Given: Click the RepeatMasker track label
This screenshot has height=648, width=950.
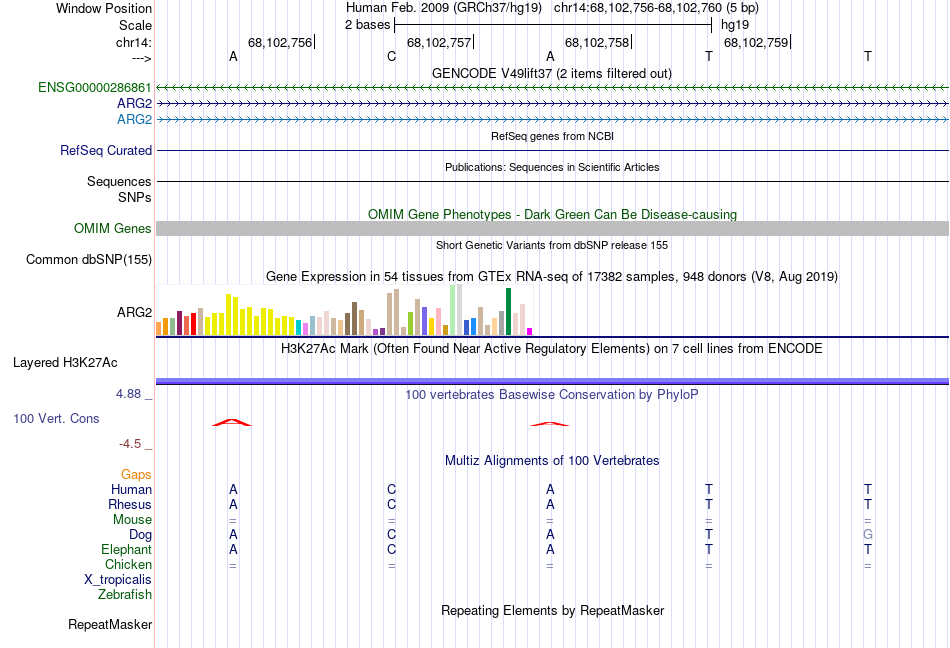Looking at the screenshot, I should [110, 624].
